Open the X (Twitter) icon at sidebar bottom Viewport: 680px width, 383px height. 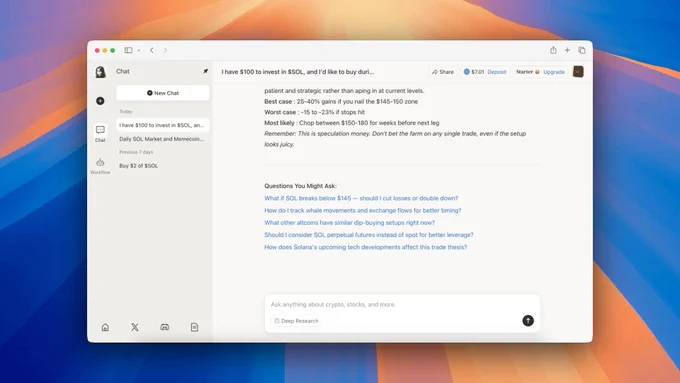click(x=135, y=327)
